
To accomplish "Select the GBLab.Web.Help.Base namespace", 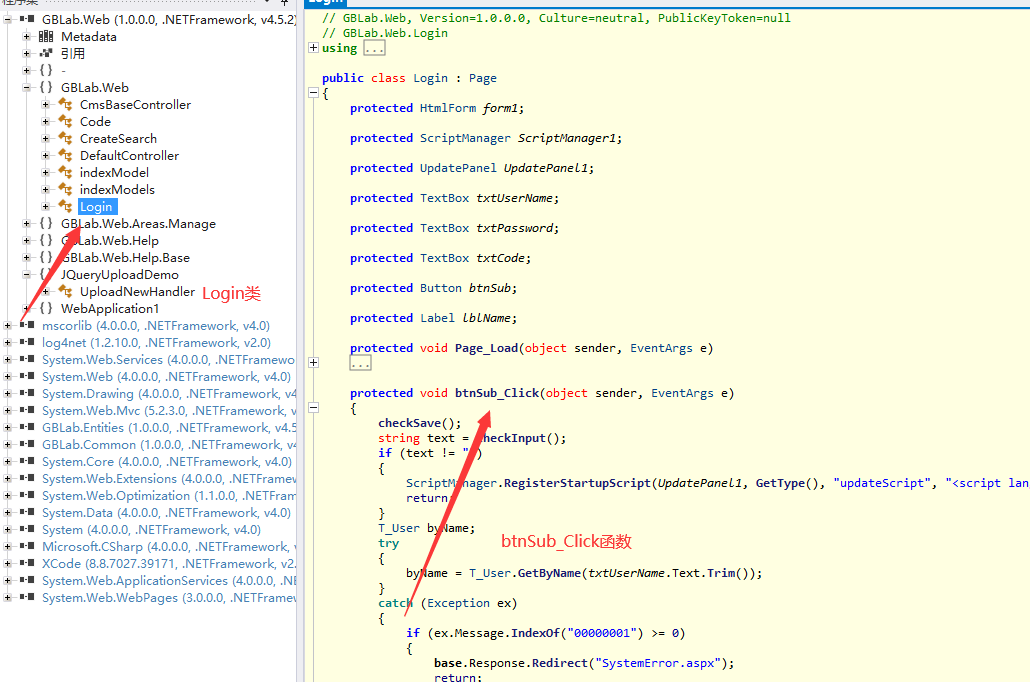I will (125, 258).
